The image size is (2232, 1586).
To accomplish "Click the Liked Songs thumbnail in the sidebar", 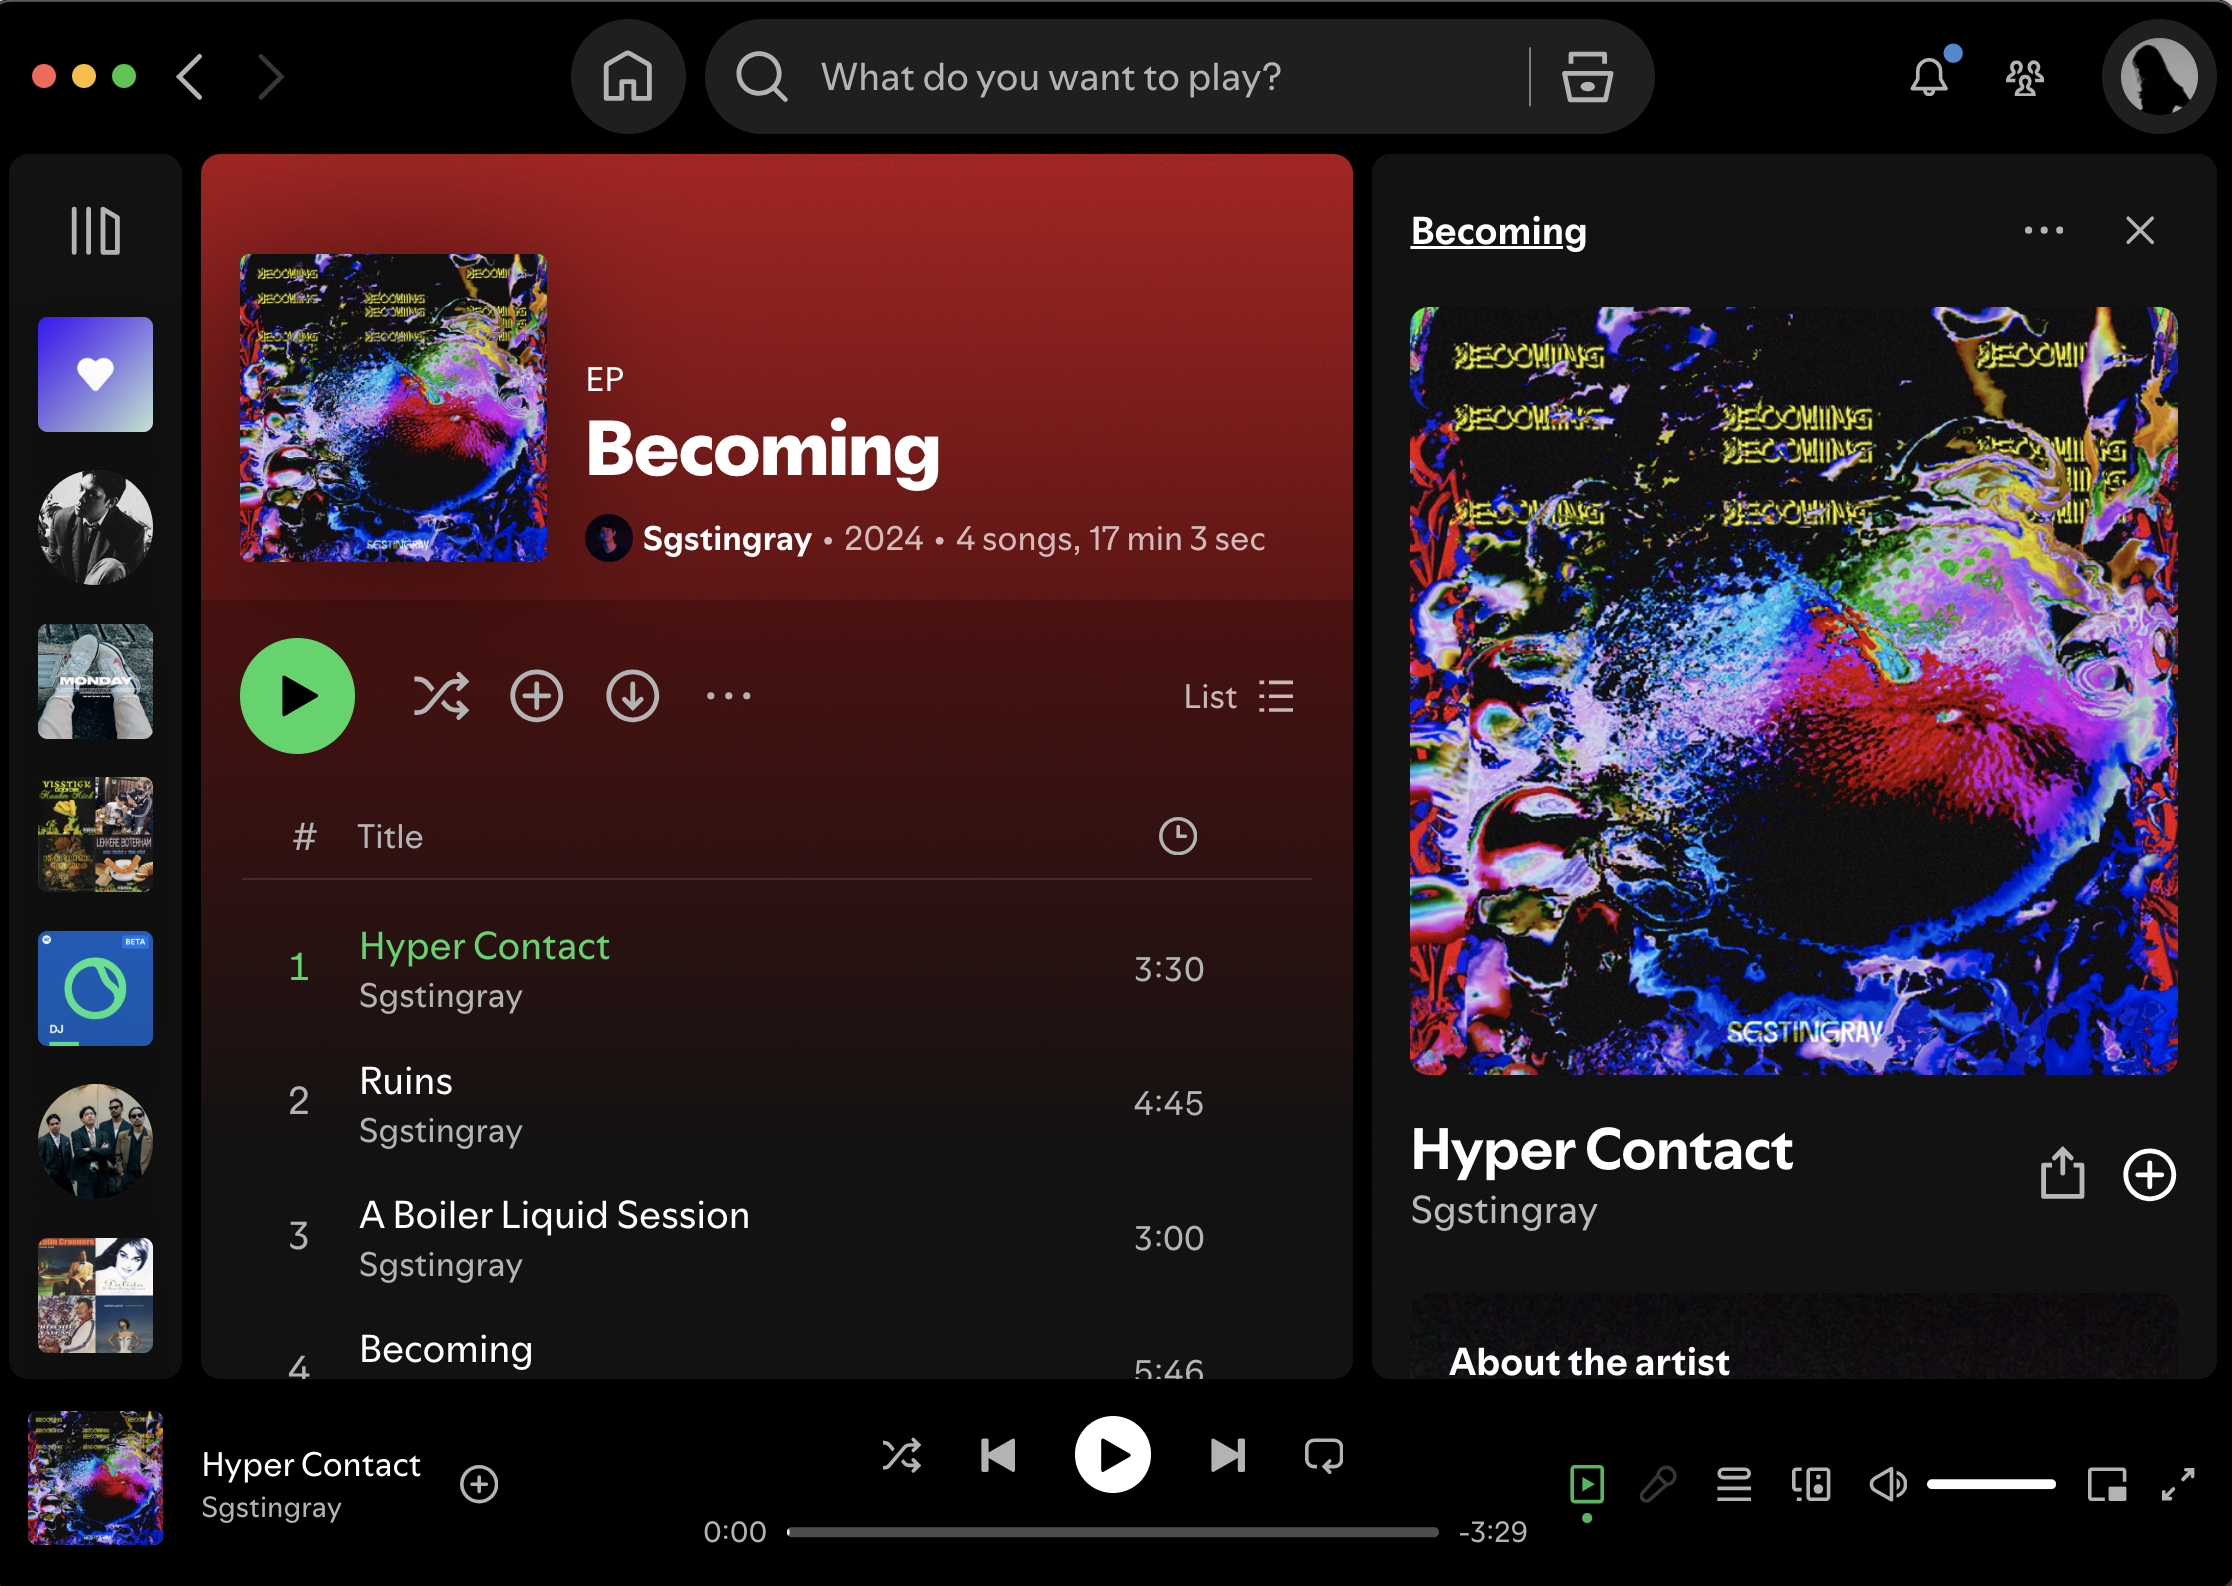I will pyautogui.click(x=94, y=374).
